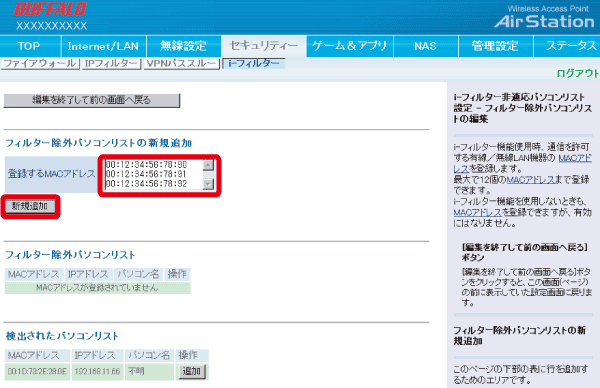Select MAC address 00:1D:73:2E:28:0E cell

pyautogui.click(x=37, y=371)
